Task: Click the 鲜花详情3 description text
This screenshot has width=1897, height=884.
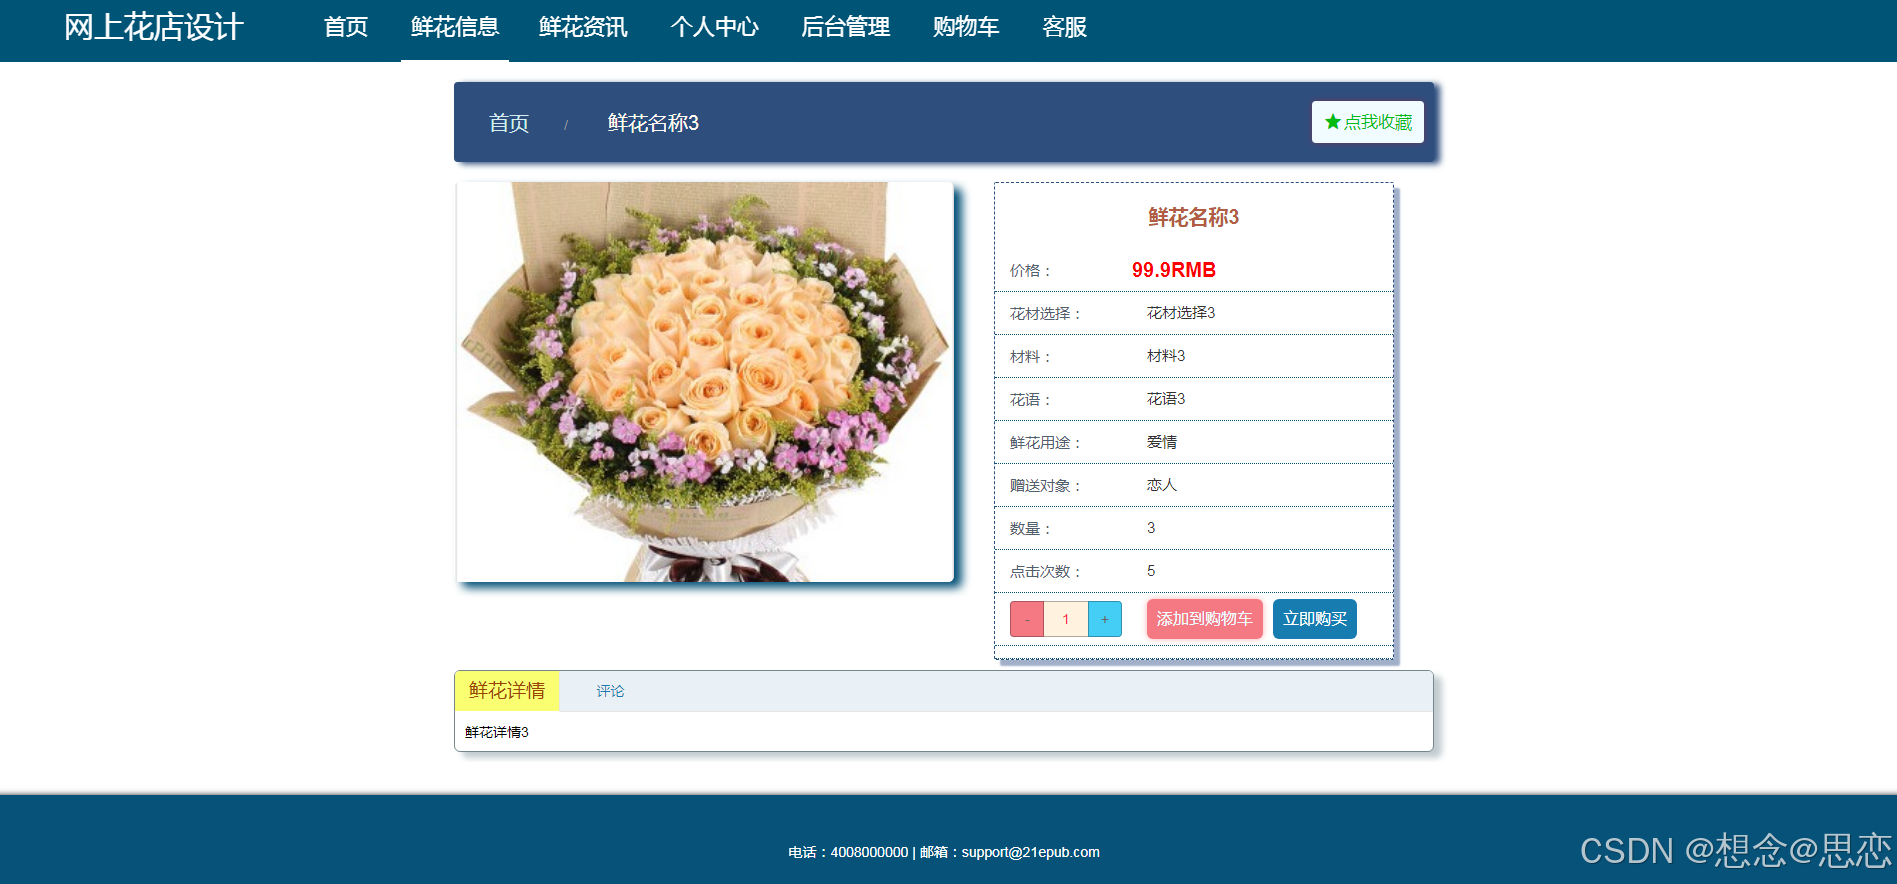Action: coord(497,732)
